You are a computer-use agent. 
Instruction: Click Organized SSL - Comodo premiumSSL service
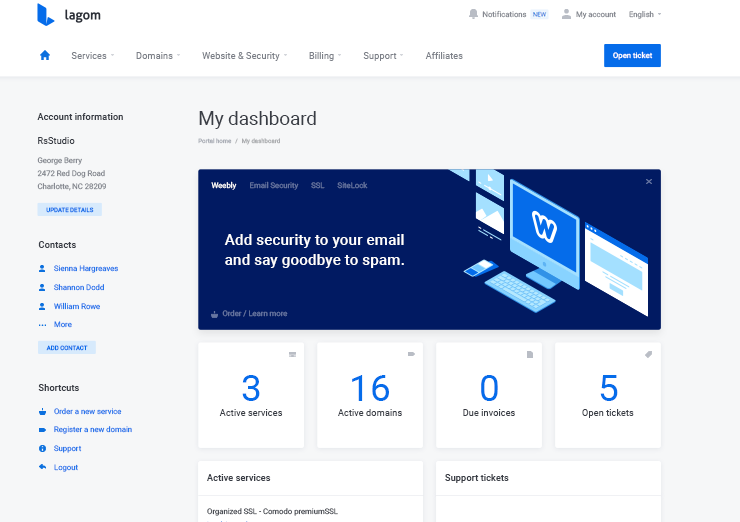point(272,511)
